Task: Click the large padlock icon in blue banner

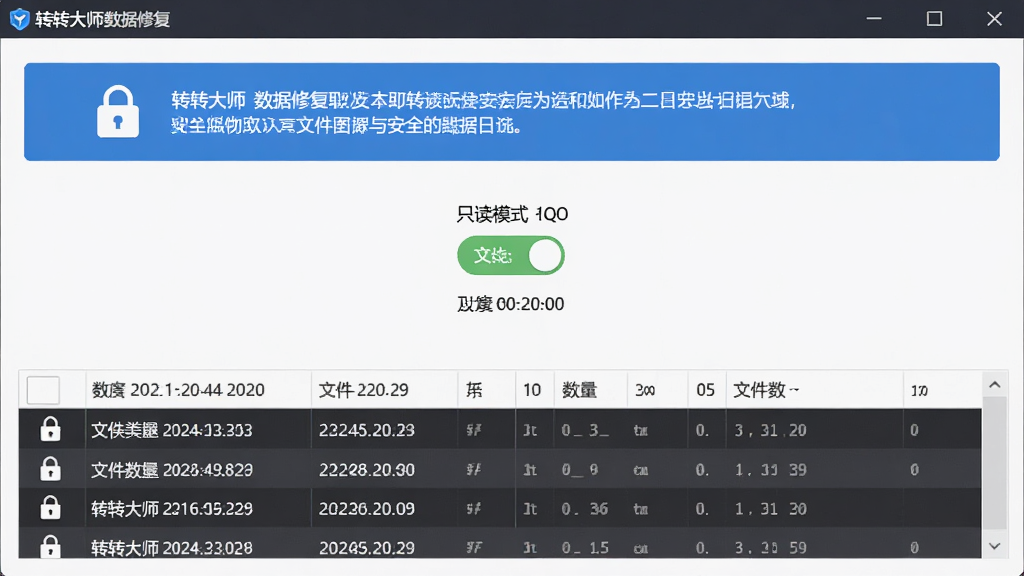Action: point(118,112)
